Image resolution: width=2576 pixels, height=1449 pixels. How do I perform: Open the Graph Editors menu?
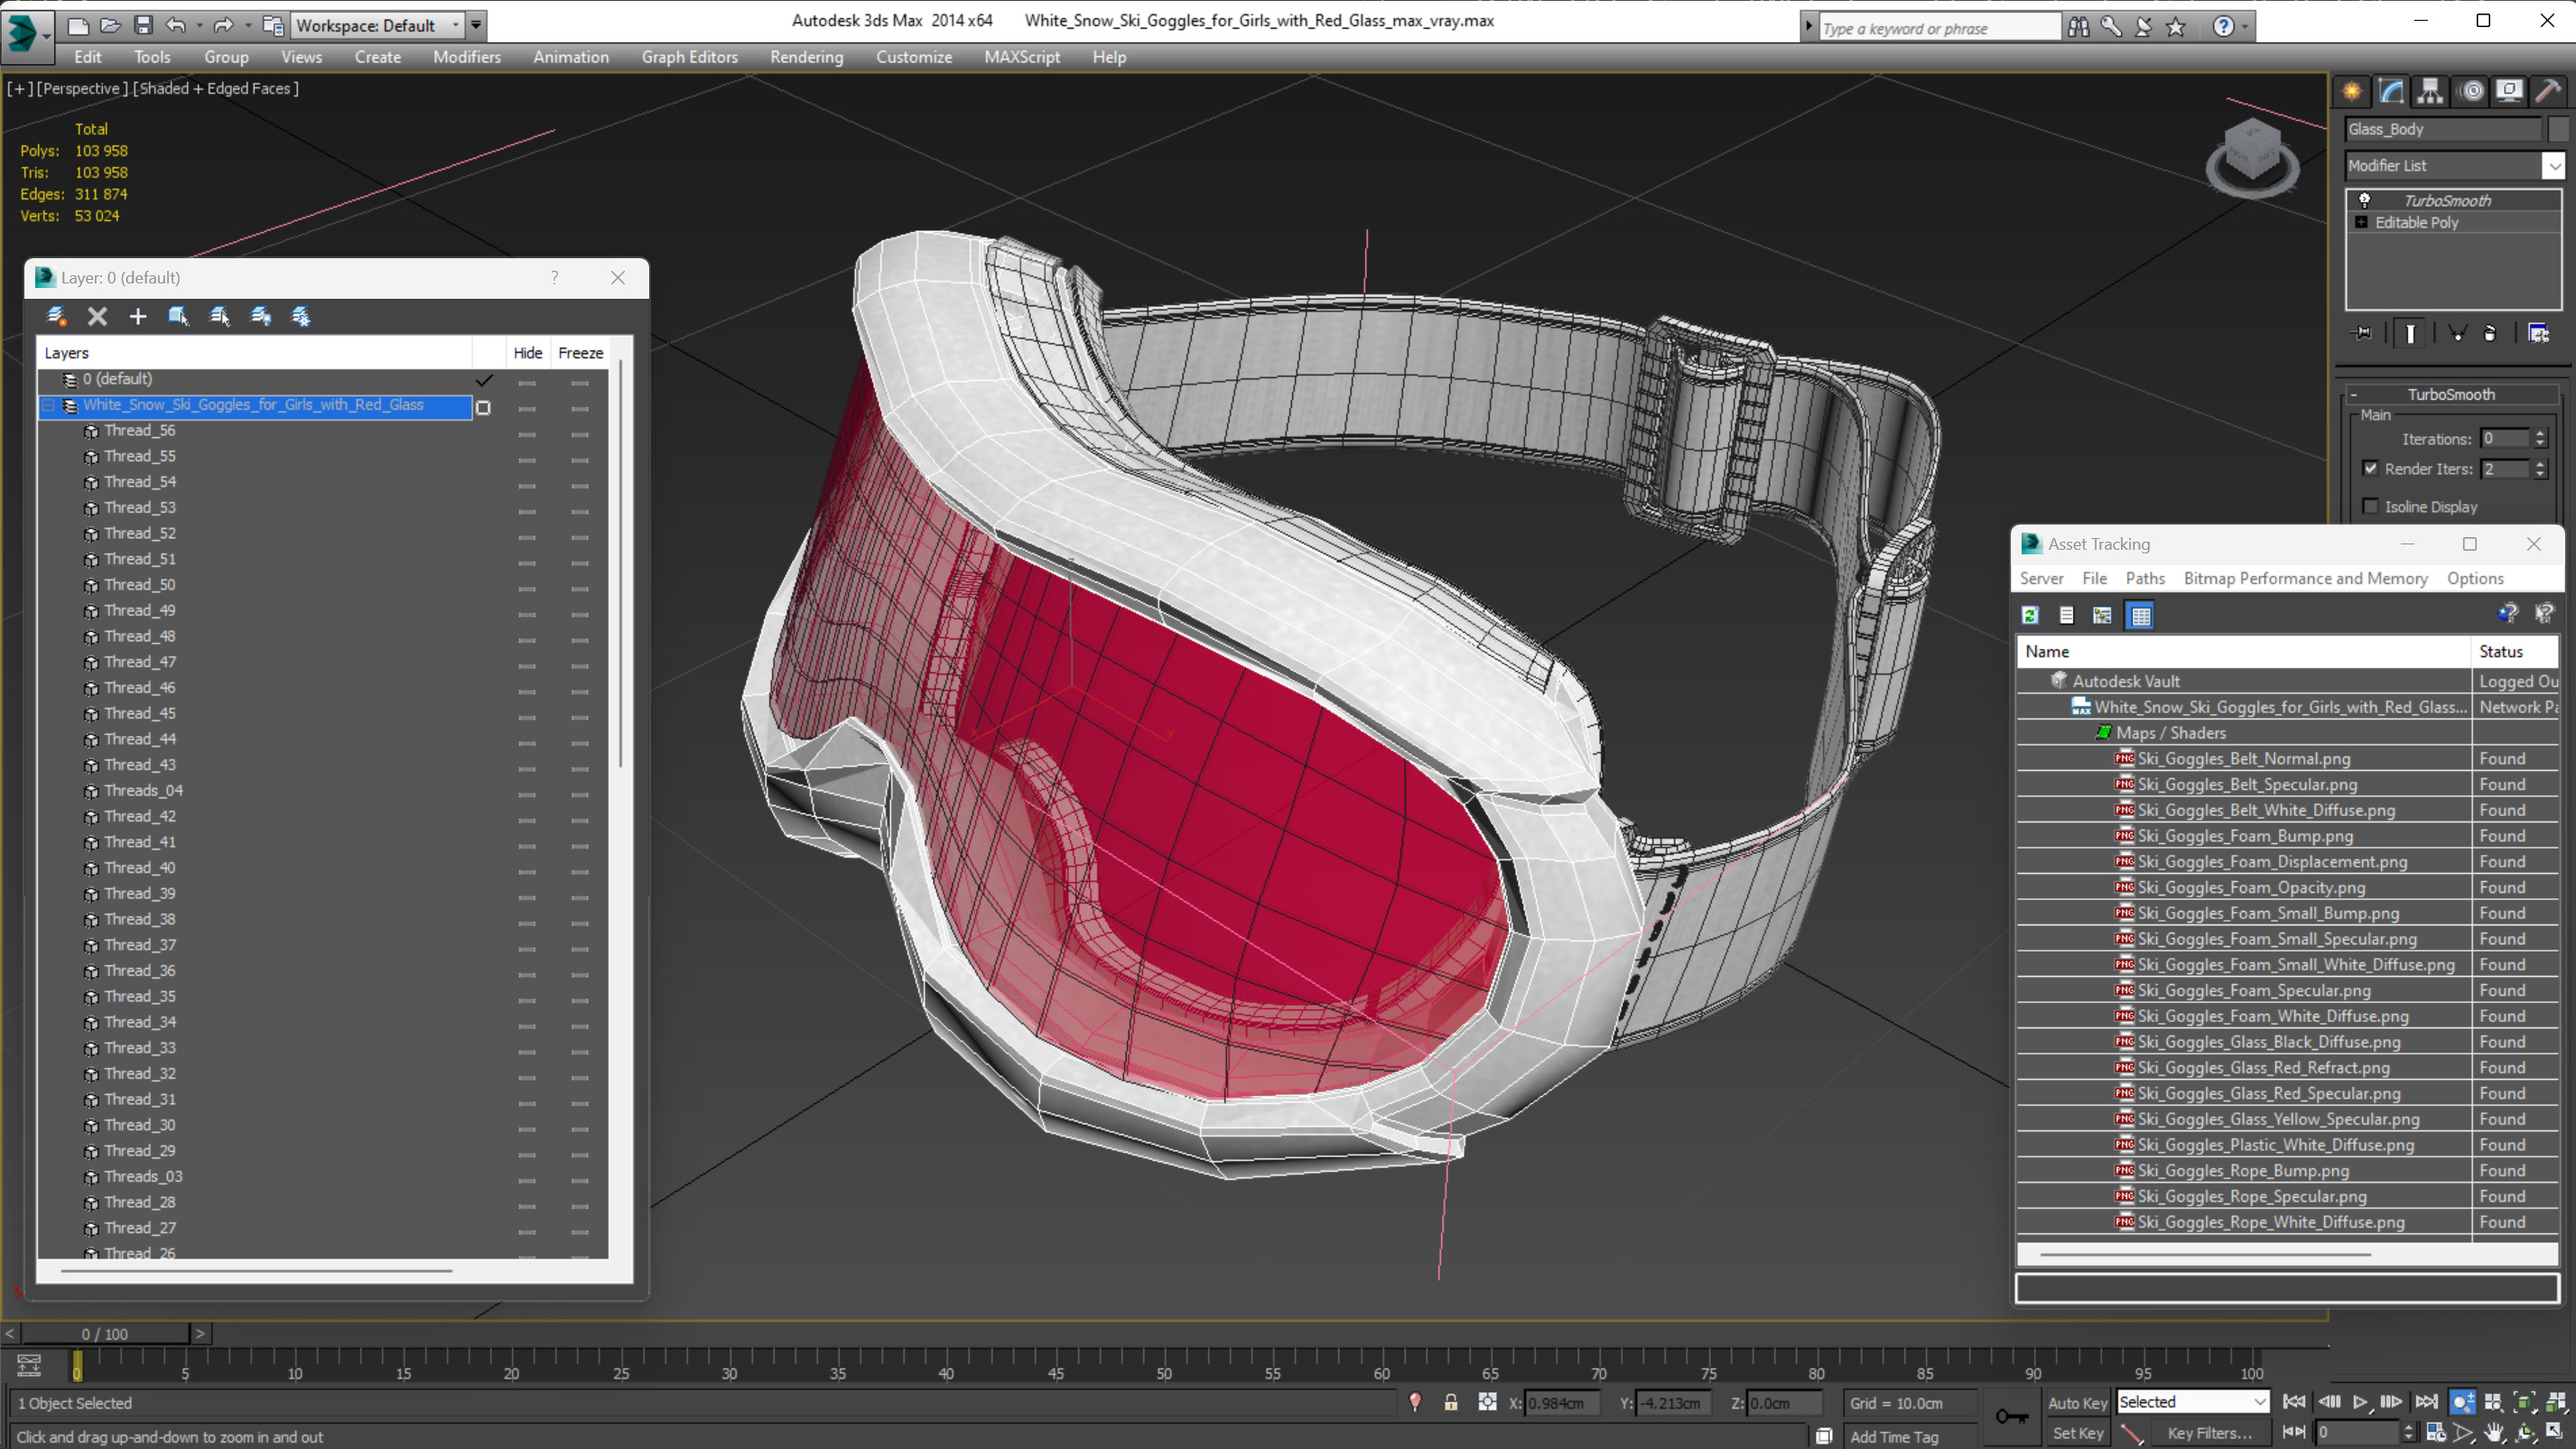(x=689, y=57)
